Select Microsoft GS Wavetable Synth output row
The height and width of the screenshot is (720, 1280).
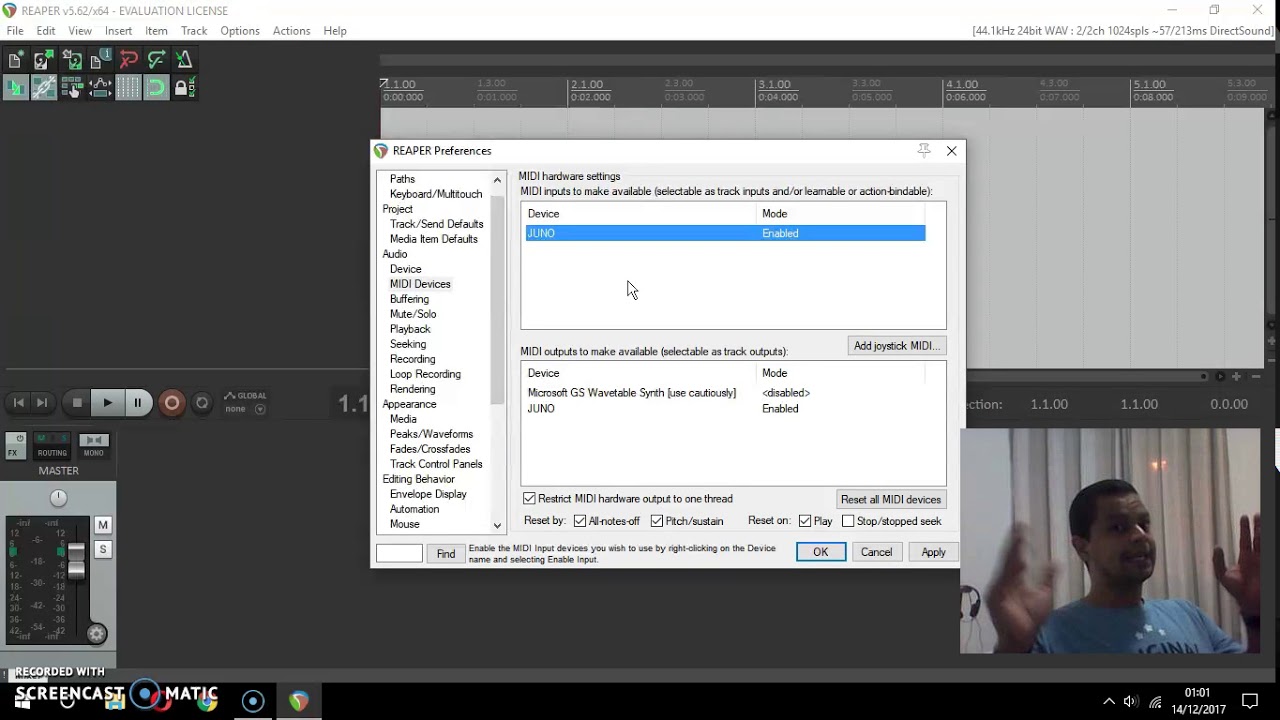coord(725,393)
